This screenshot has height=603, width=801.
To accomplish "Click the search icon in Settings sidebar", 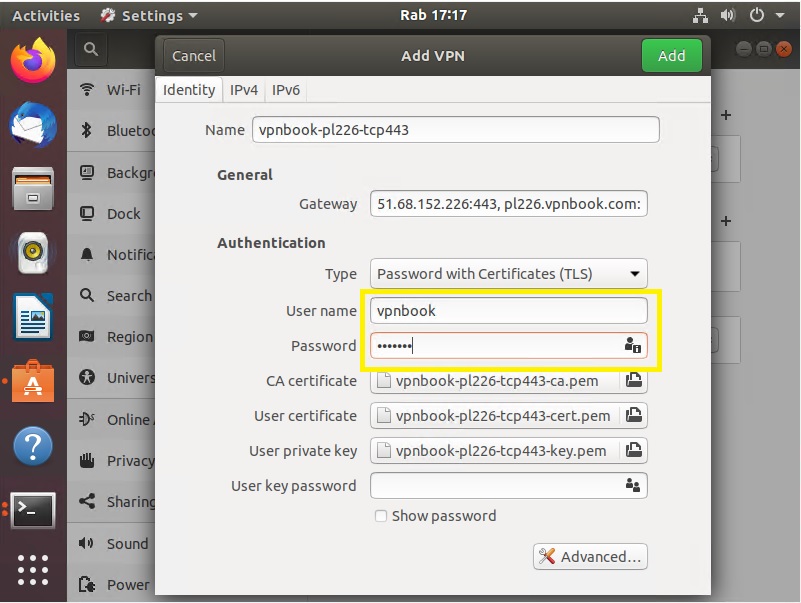I will pos(91,49).
